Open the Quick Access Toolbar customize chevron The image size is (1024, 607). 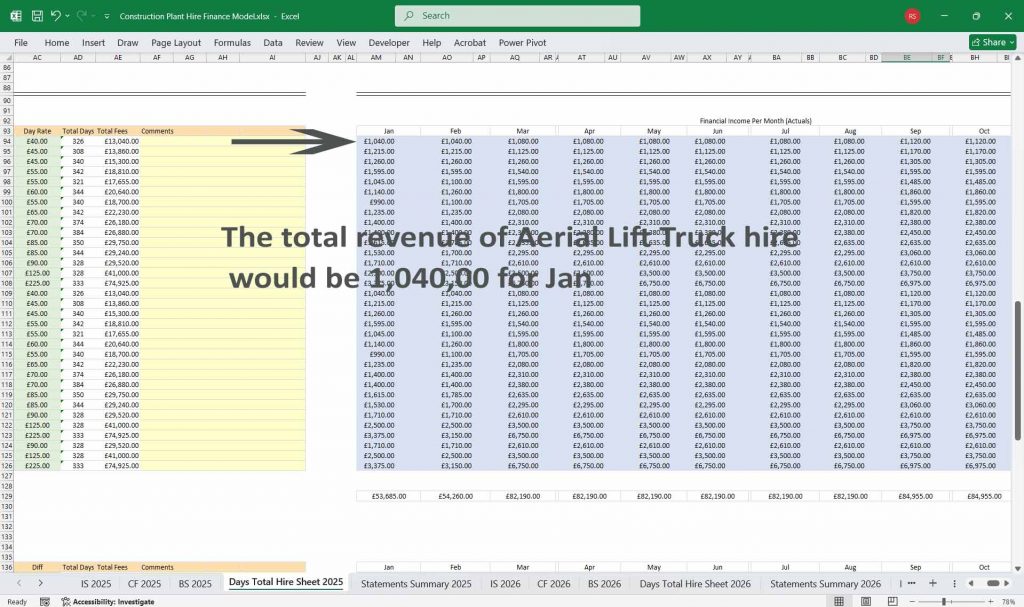pos(106,16)
